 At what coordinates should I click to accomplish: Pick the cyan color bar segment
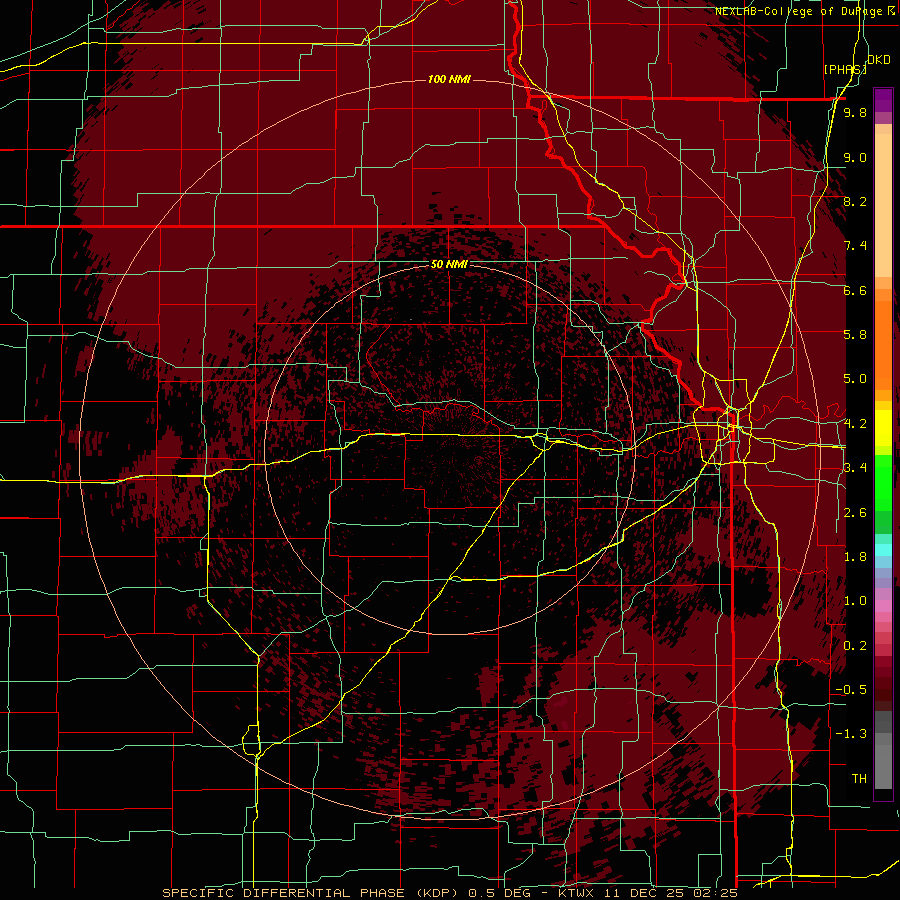883,549
